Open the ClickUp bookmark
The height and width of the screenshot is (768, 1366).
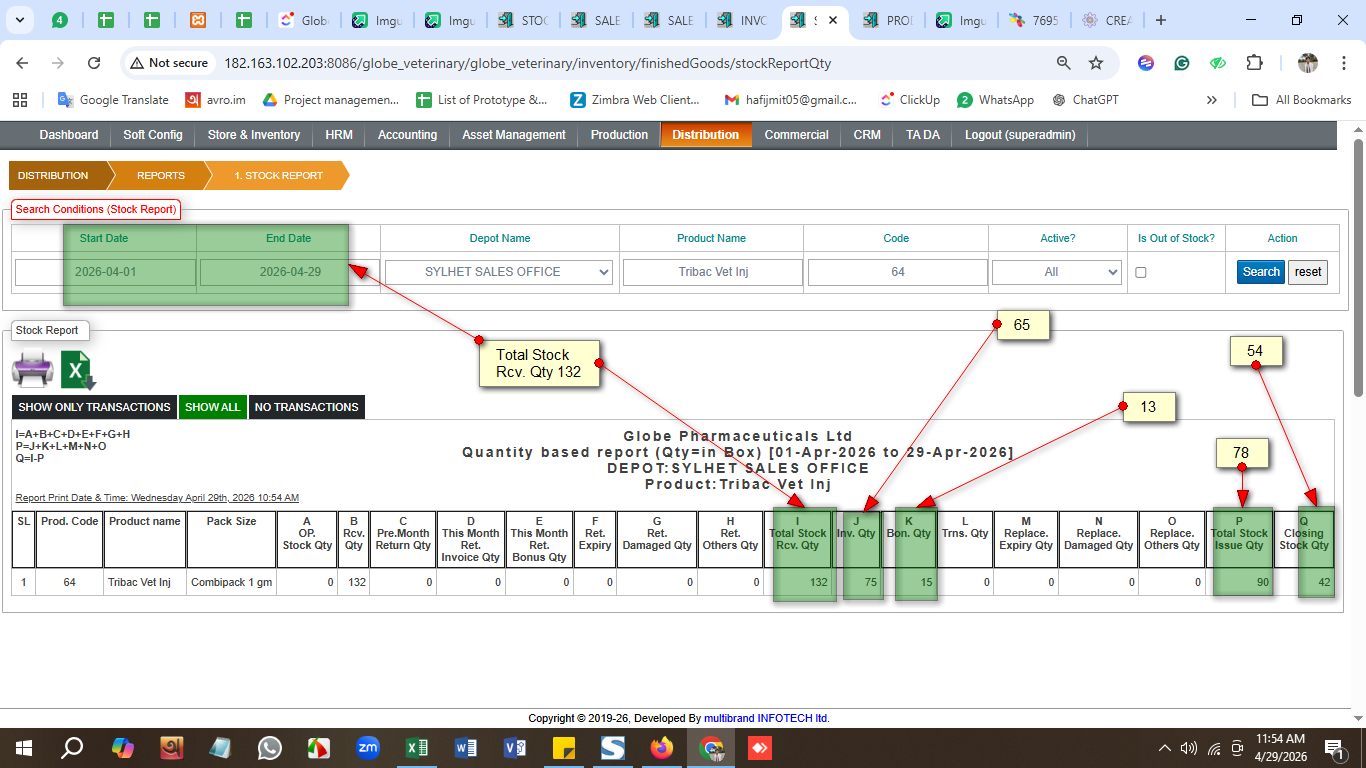coord(910,100)
